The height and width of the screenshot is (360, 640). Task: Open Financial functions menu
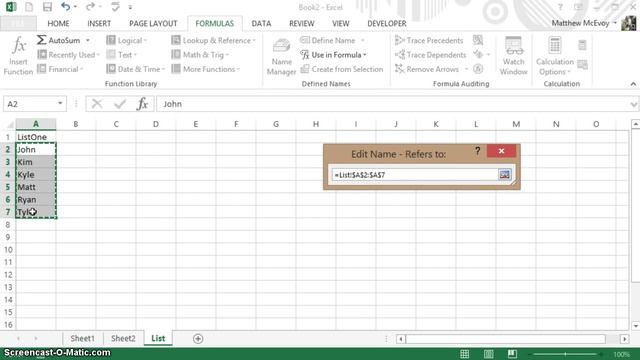[x=60, y=69]
